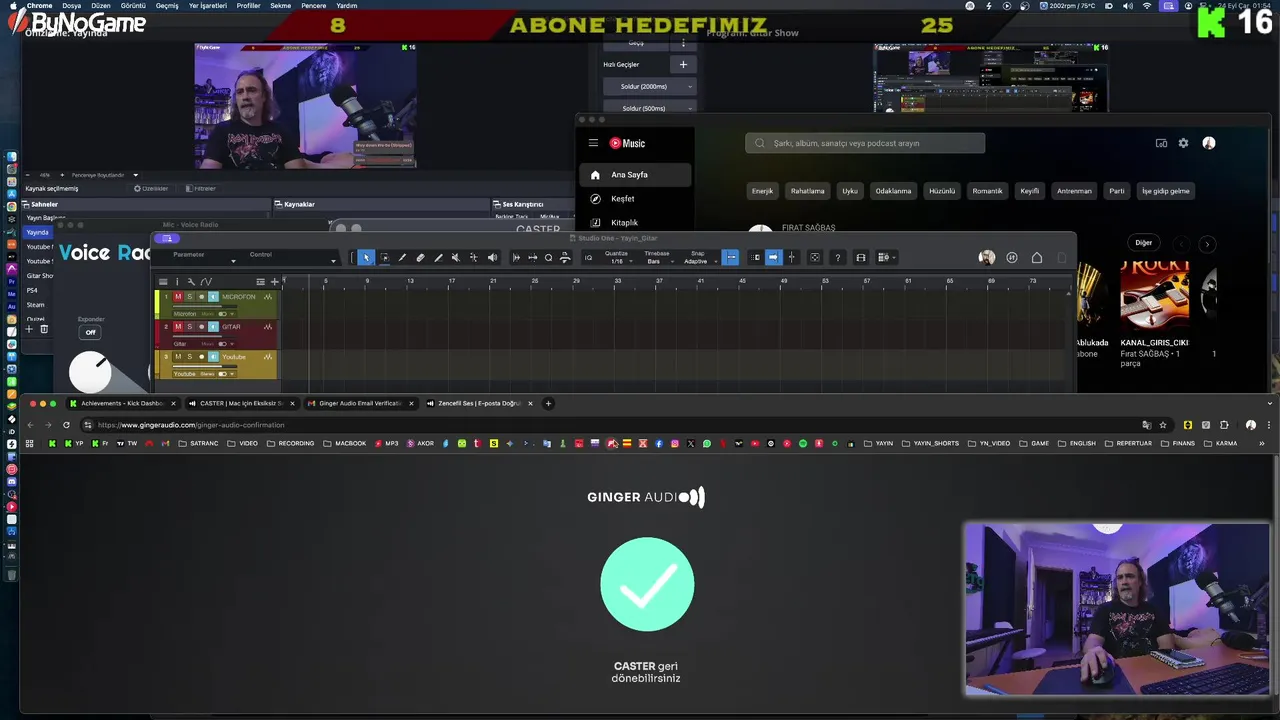Viewport: 1280px width, 720px height.
Task: Select the Listen speaker tool in Studio One
Action: tap(492, 257)
